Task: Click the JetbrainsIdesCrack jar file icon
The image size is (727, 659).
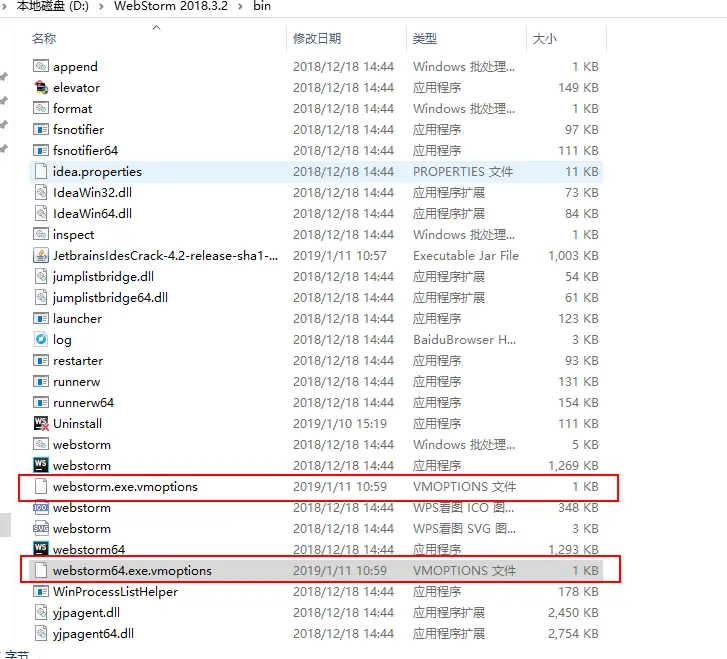Action: pos(41,255)
